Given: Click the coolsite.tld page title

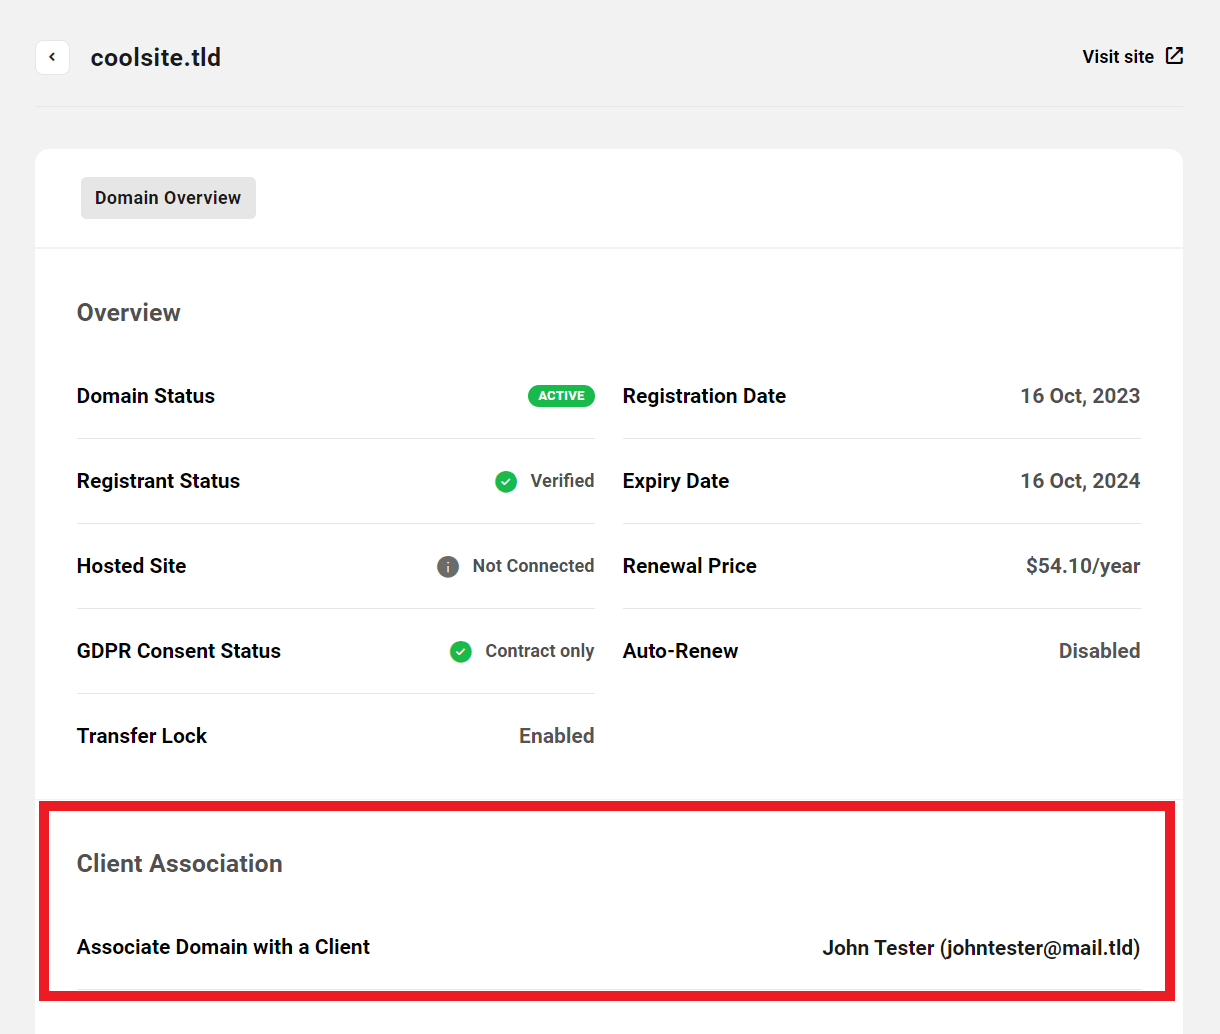Looking at the screenshot, I should (156, 58).
